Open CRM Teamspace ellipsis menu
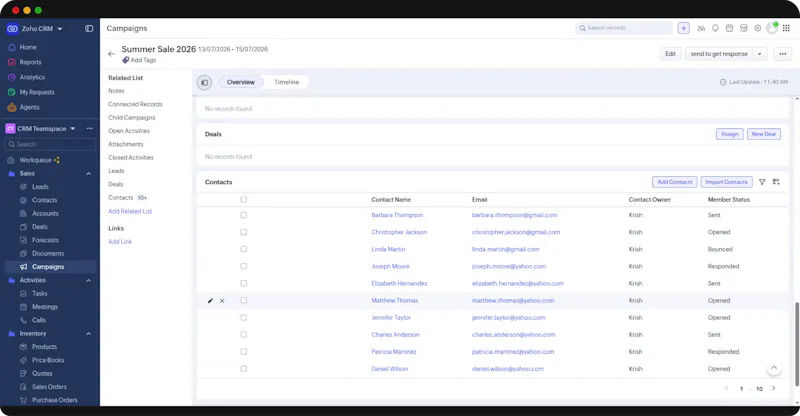The image size is (800, 416). pos(90,129)
